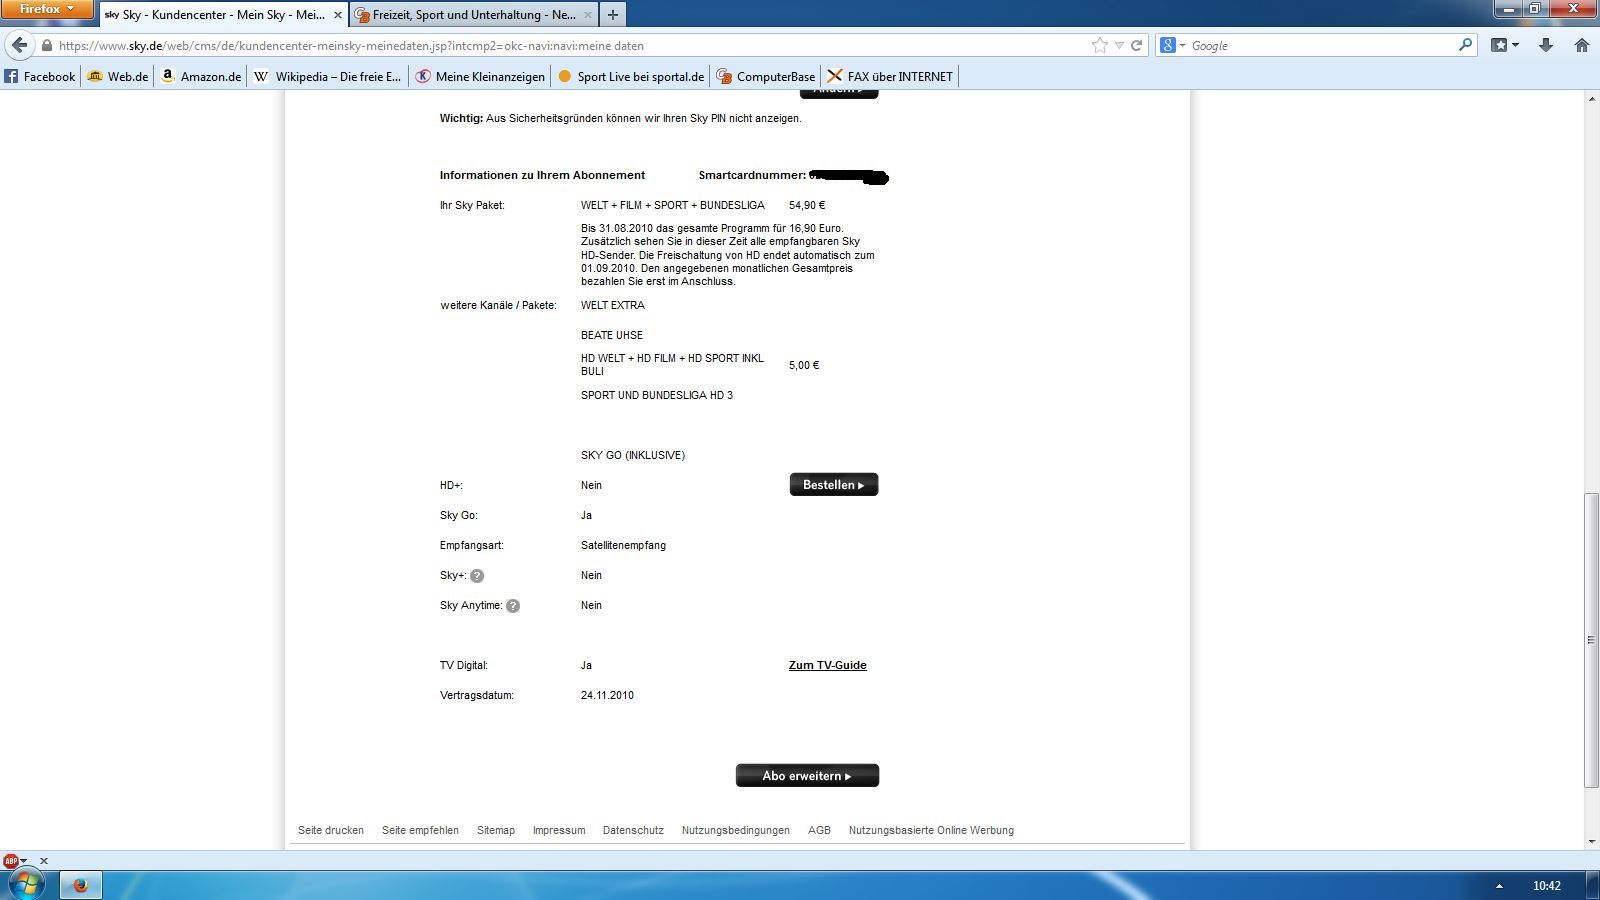
Task: Close the addon bar with X
Action: pos(44,861)
